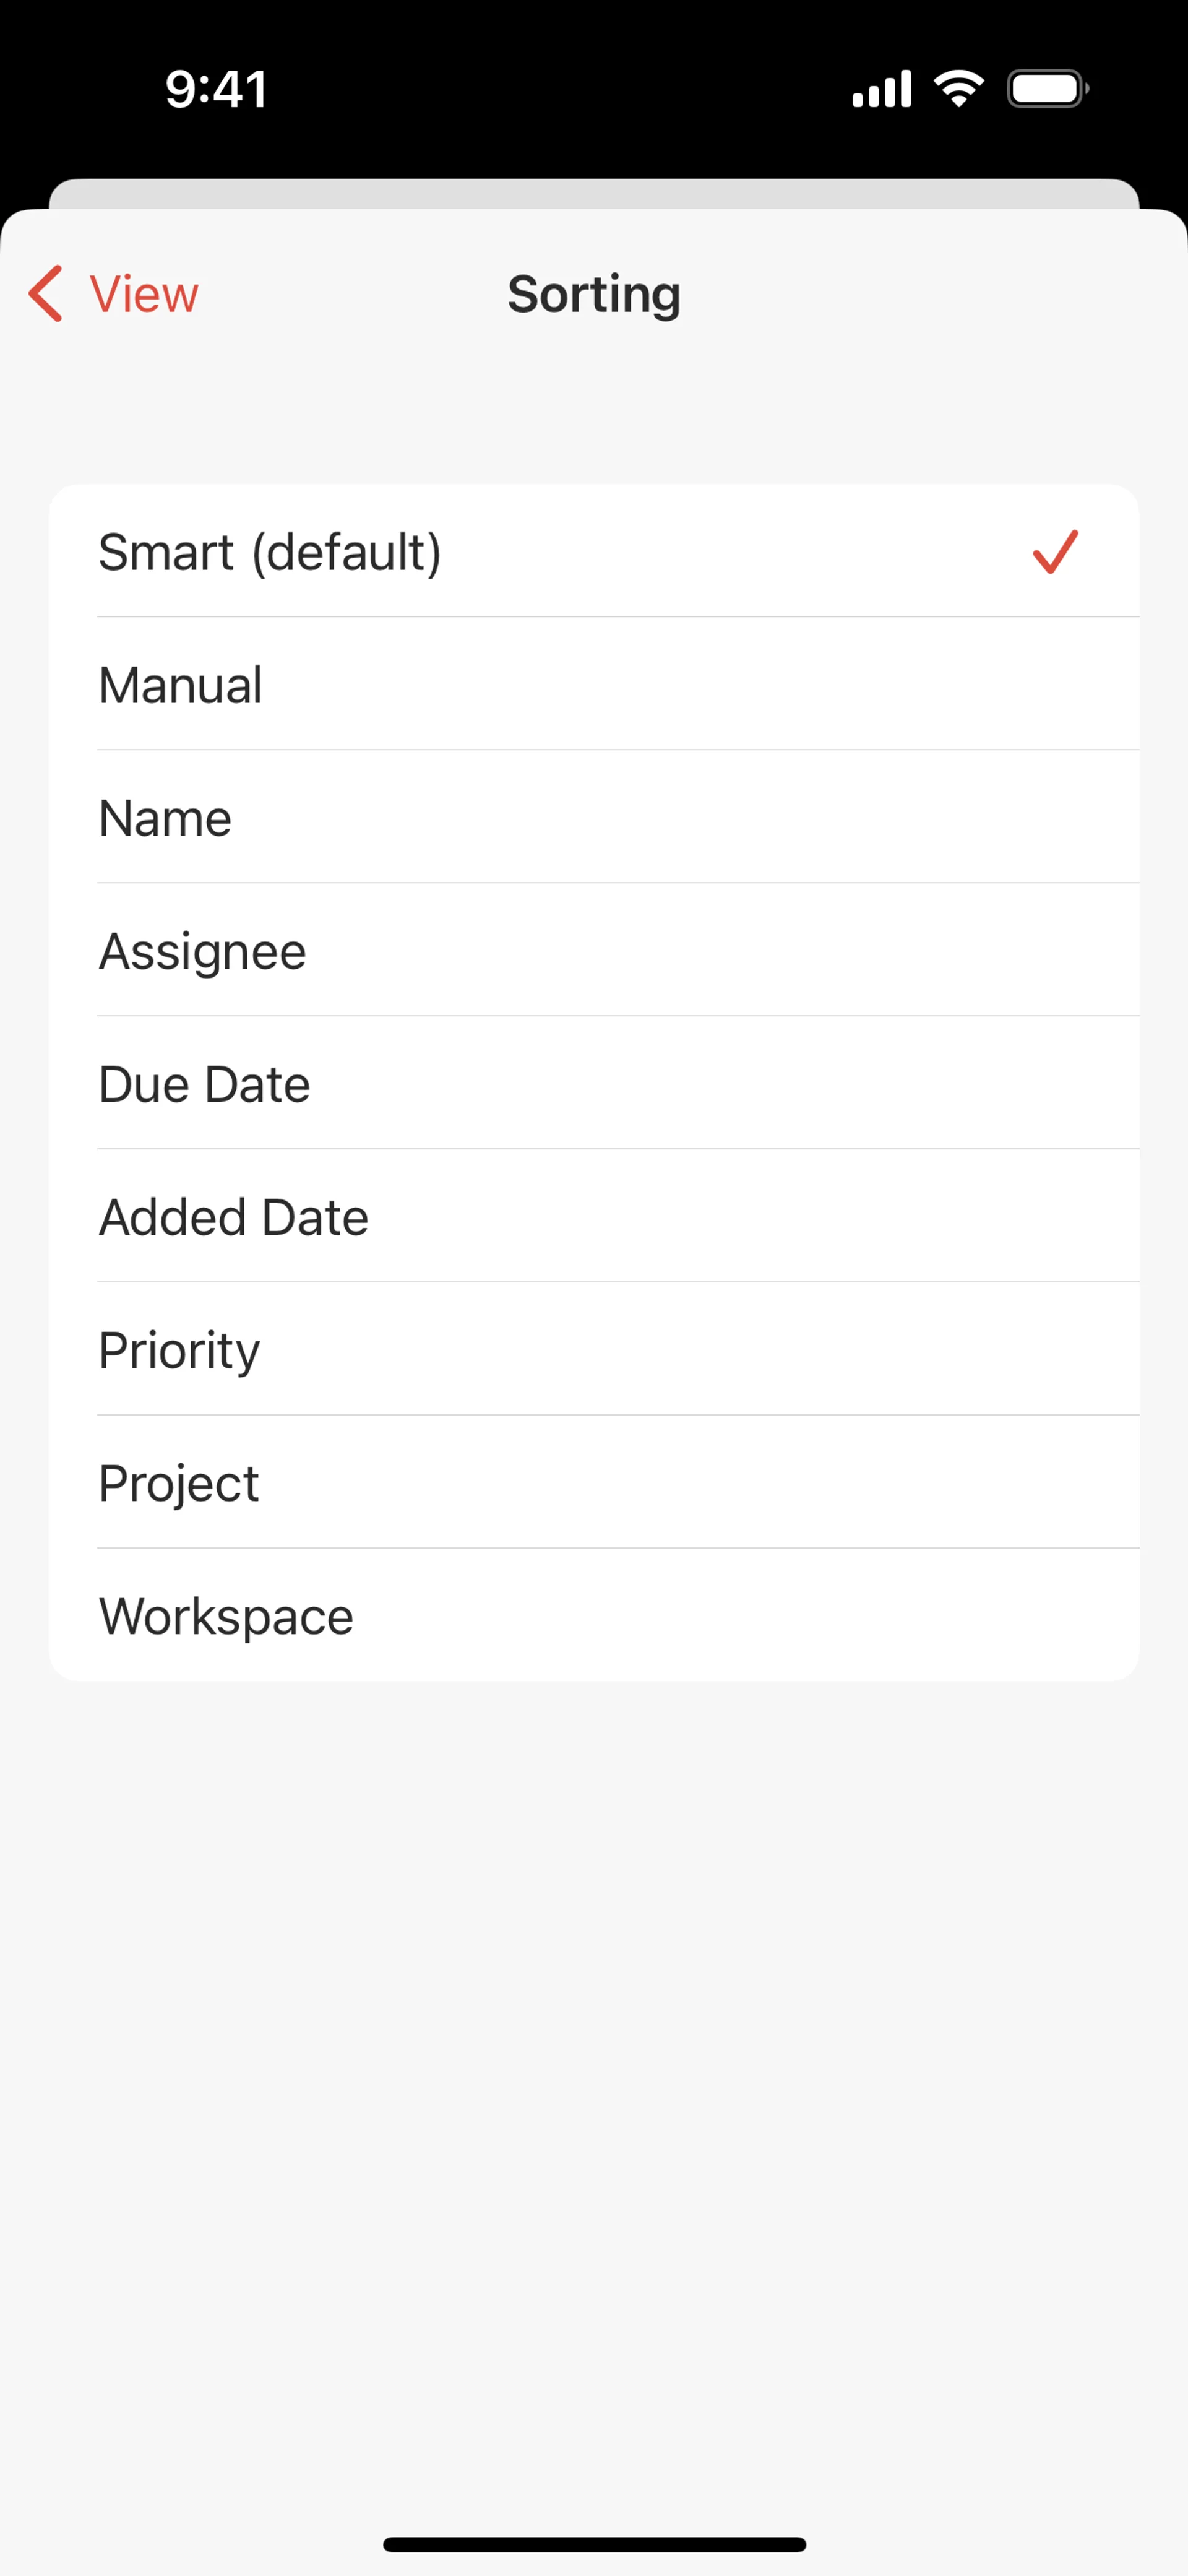This screenshot has height=2576, width=1188.
Task: Tap empty area below Workspace option
Action: (x=594, y=2000)
